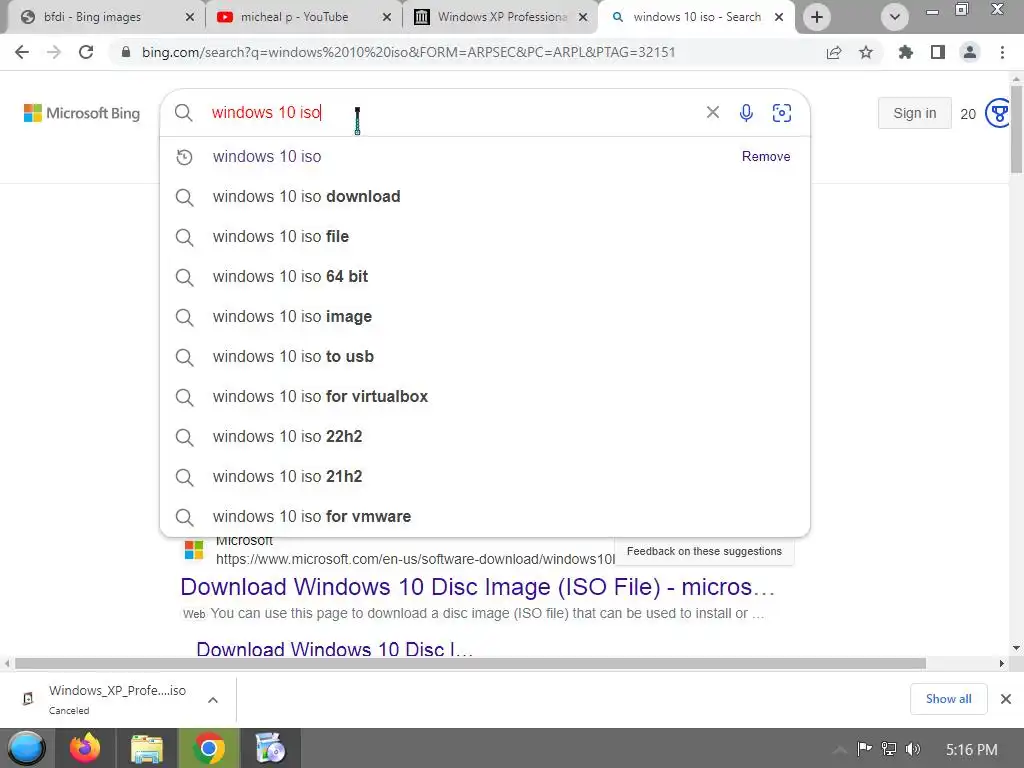The height and width of the screenshot is (768, 1024).
Task: Choose suggestion windows 10 iso 21h2
Action: (x=485, y=477)
